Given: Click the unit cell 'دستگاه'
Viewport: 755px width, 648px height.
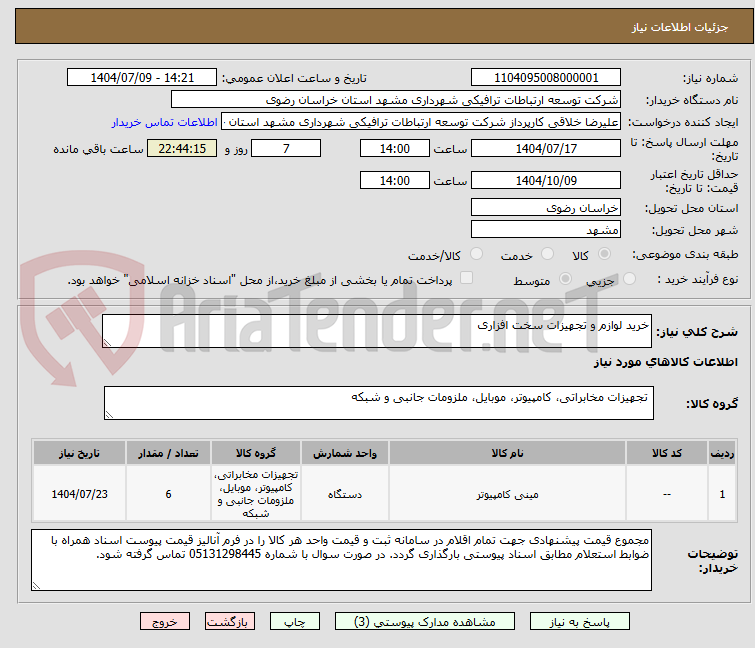Looking at the screenshot, I should coord(345,494).
